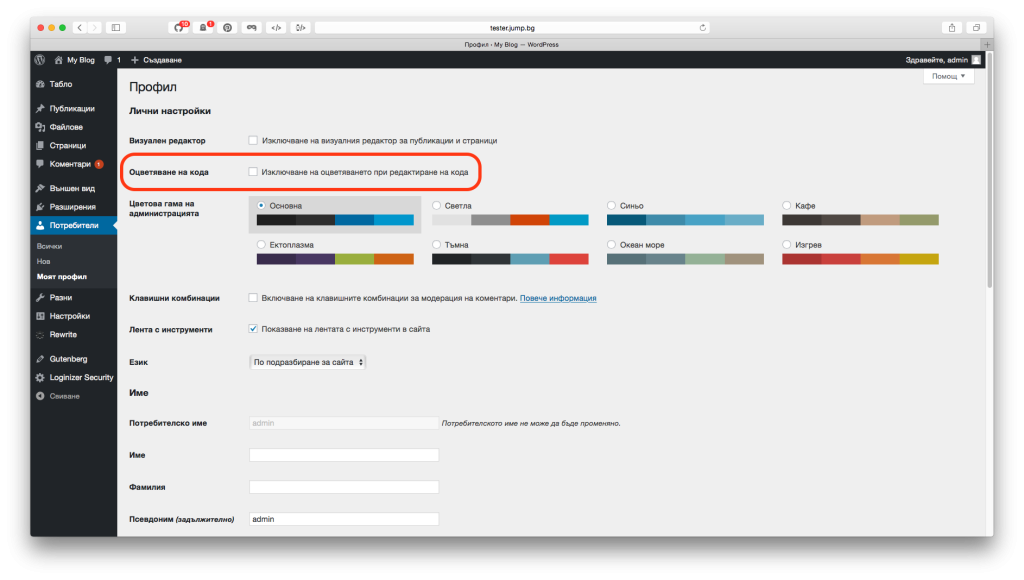Check Включване на клавишните комбинации option
The height and width of the screenshot is (580, 1024).
(x=253, y=297)
